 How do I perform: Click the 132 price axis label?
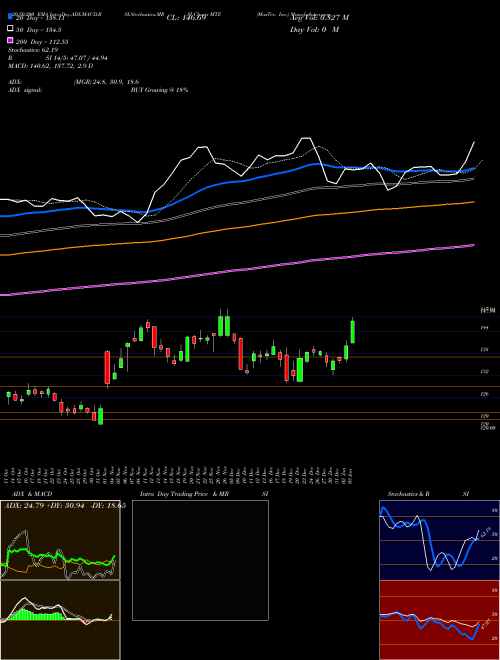pos(484,372)
